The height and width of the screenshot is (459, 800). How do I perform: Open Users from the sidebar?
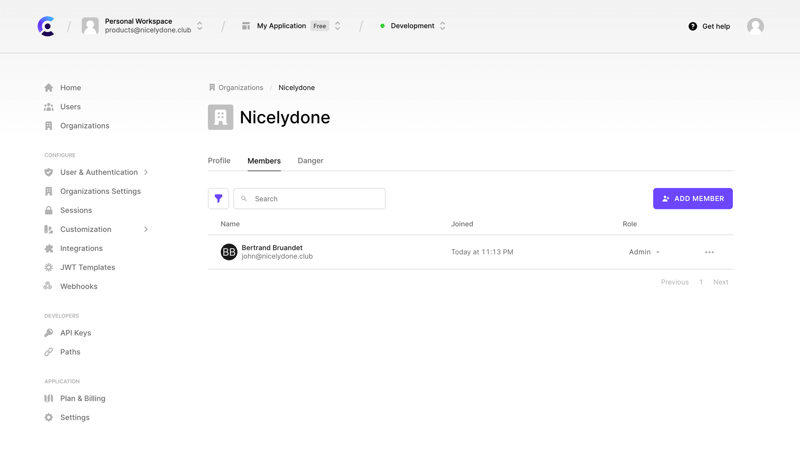(x=70, y=107)
